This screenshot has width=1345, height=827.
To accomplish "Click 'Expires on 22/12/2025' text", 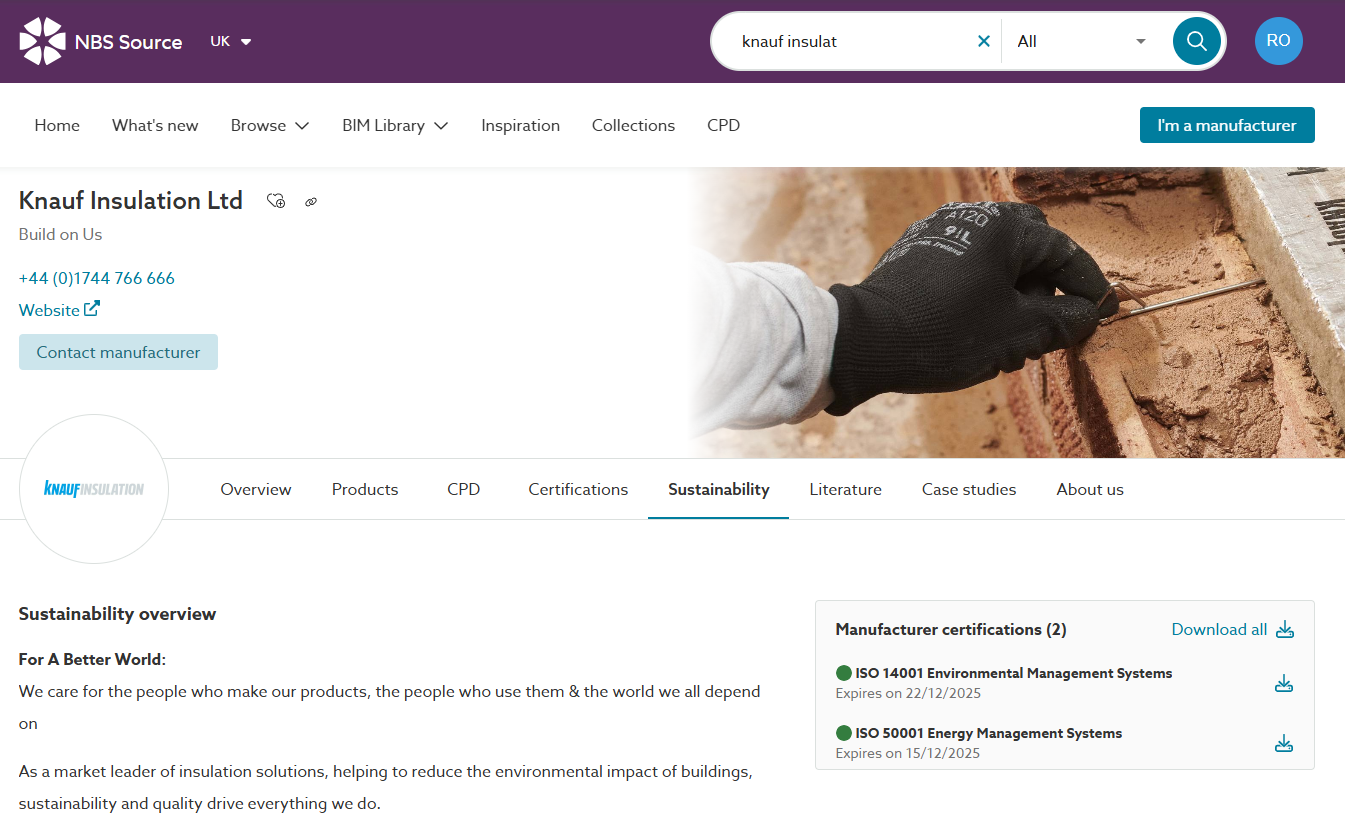I will (x=908, y=693).
